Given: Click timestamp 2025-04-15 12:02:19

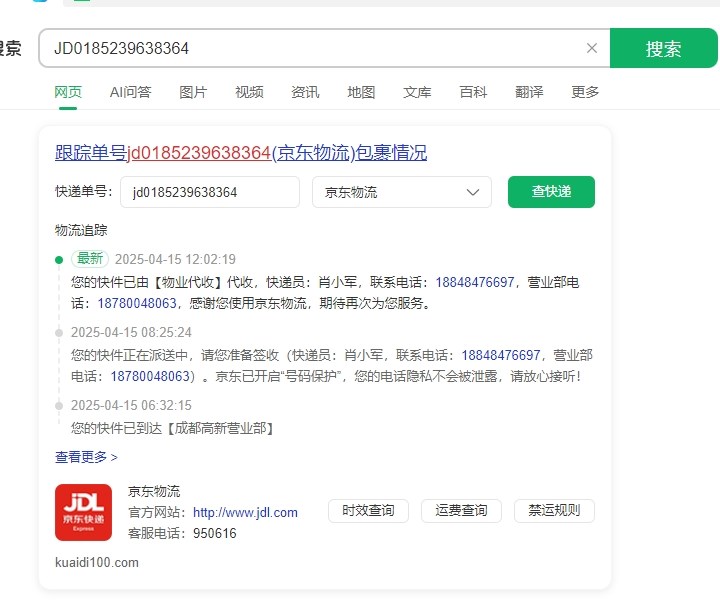Looking at the screenshot, I should pyautogui.click(x=175, y=259).
